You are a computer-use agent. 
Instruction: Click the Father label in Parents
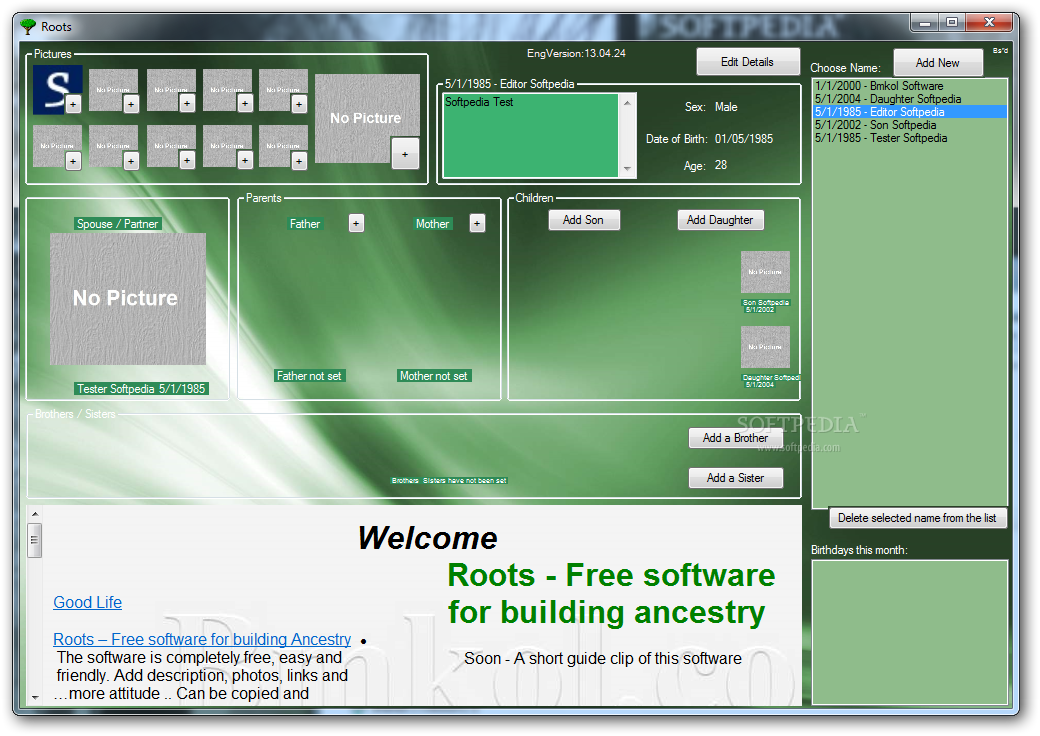click(x=305, y=224)
